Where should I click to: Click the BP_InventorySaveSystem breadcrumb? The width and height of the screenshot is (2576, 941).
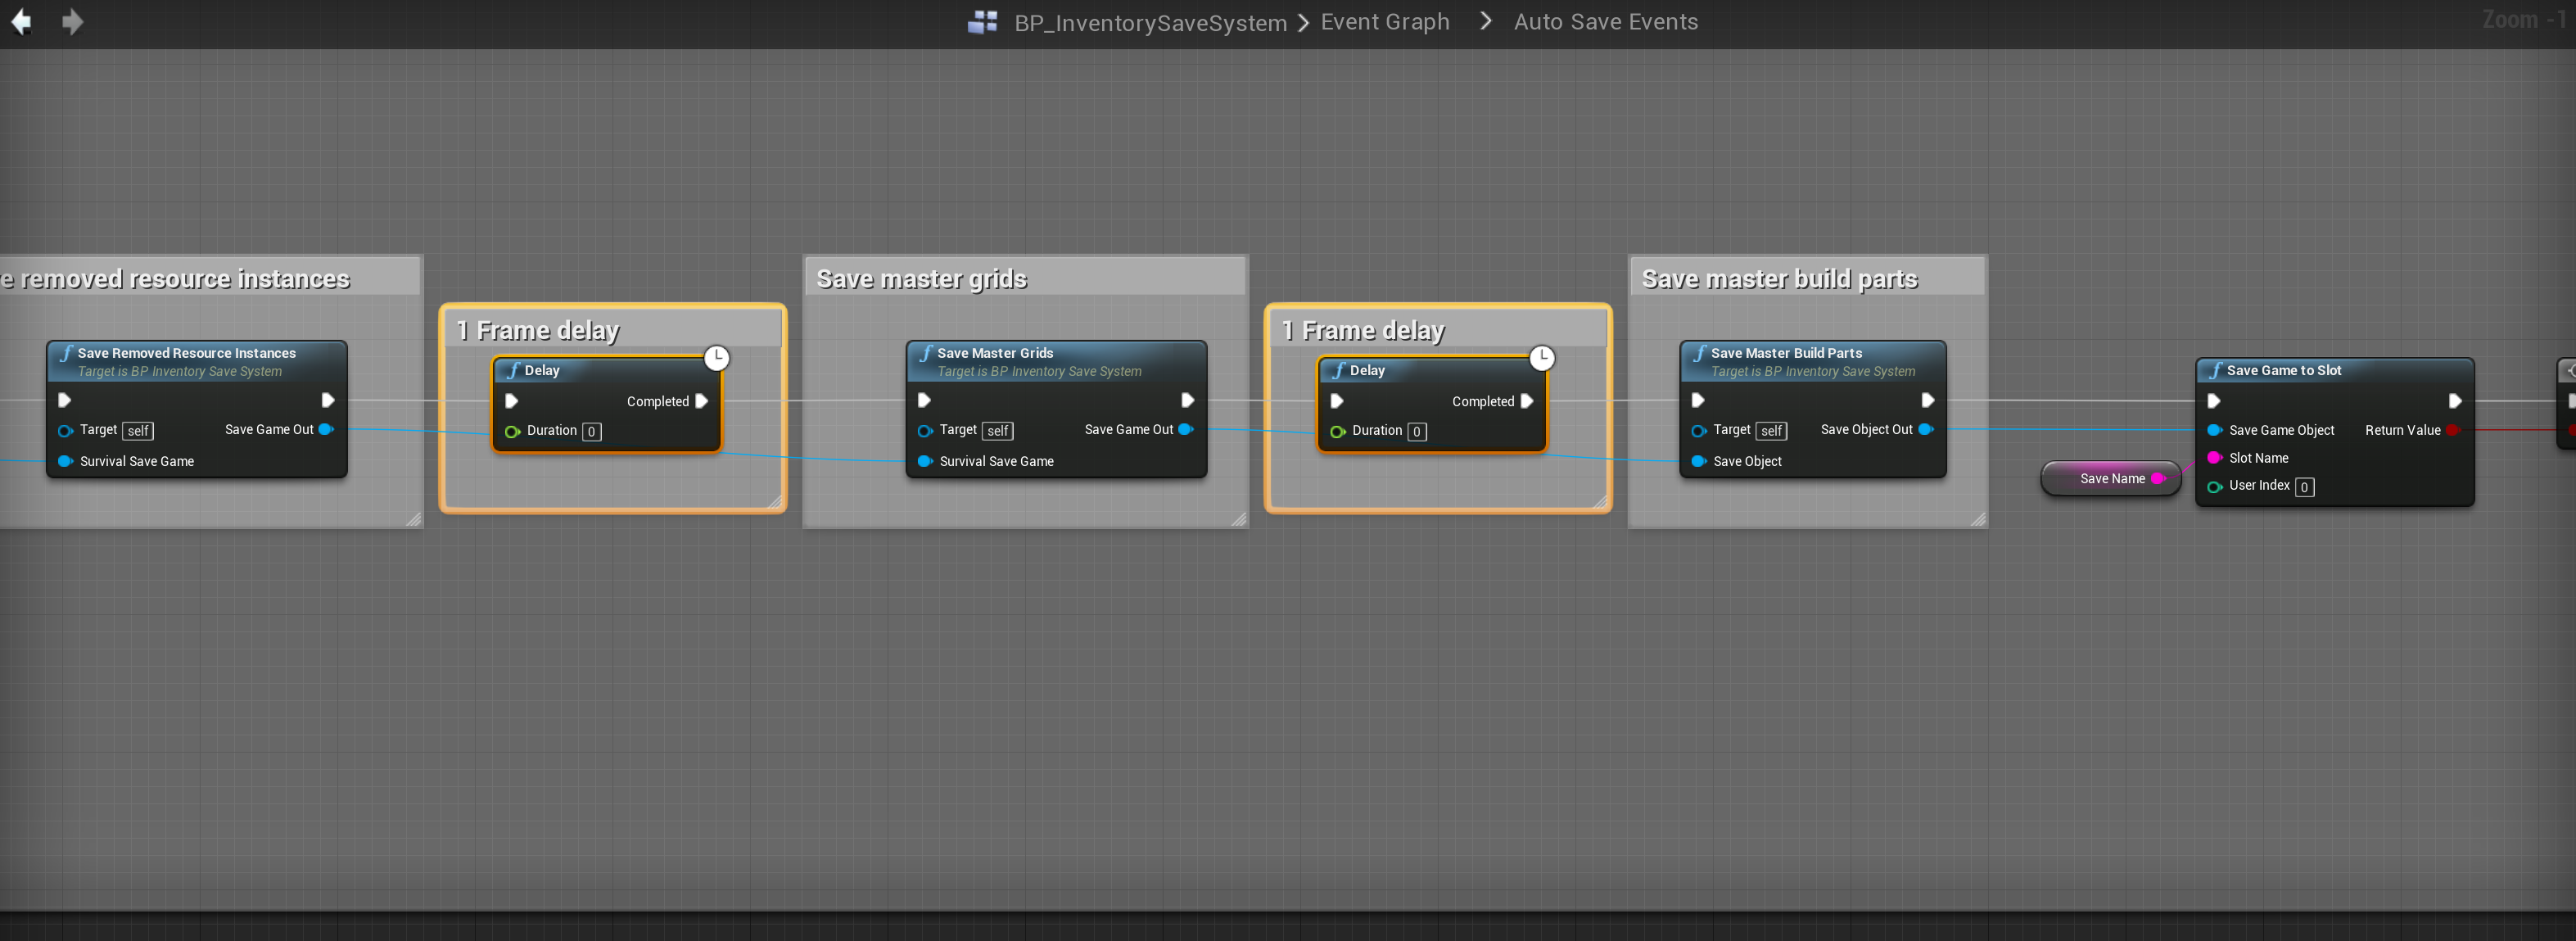click(1150, 23)
